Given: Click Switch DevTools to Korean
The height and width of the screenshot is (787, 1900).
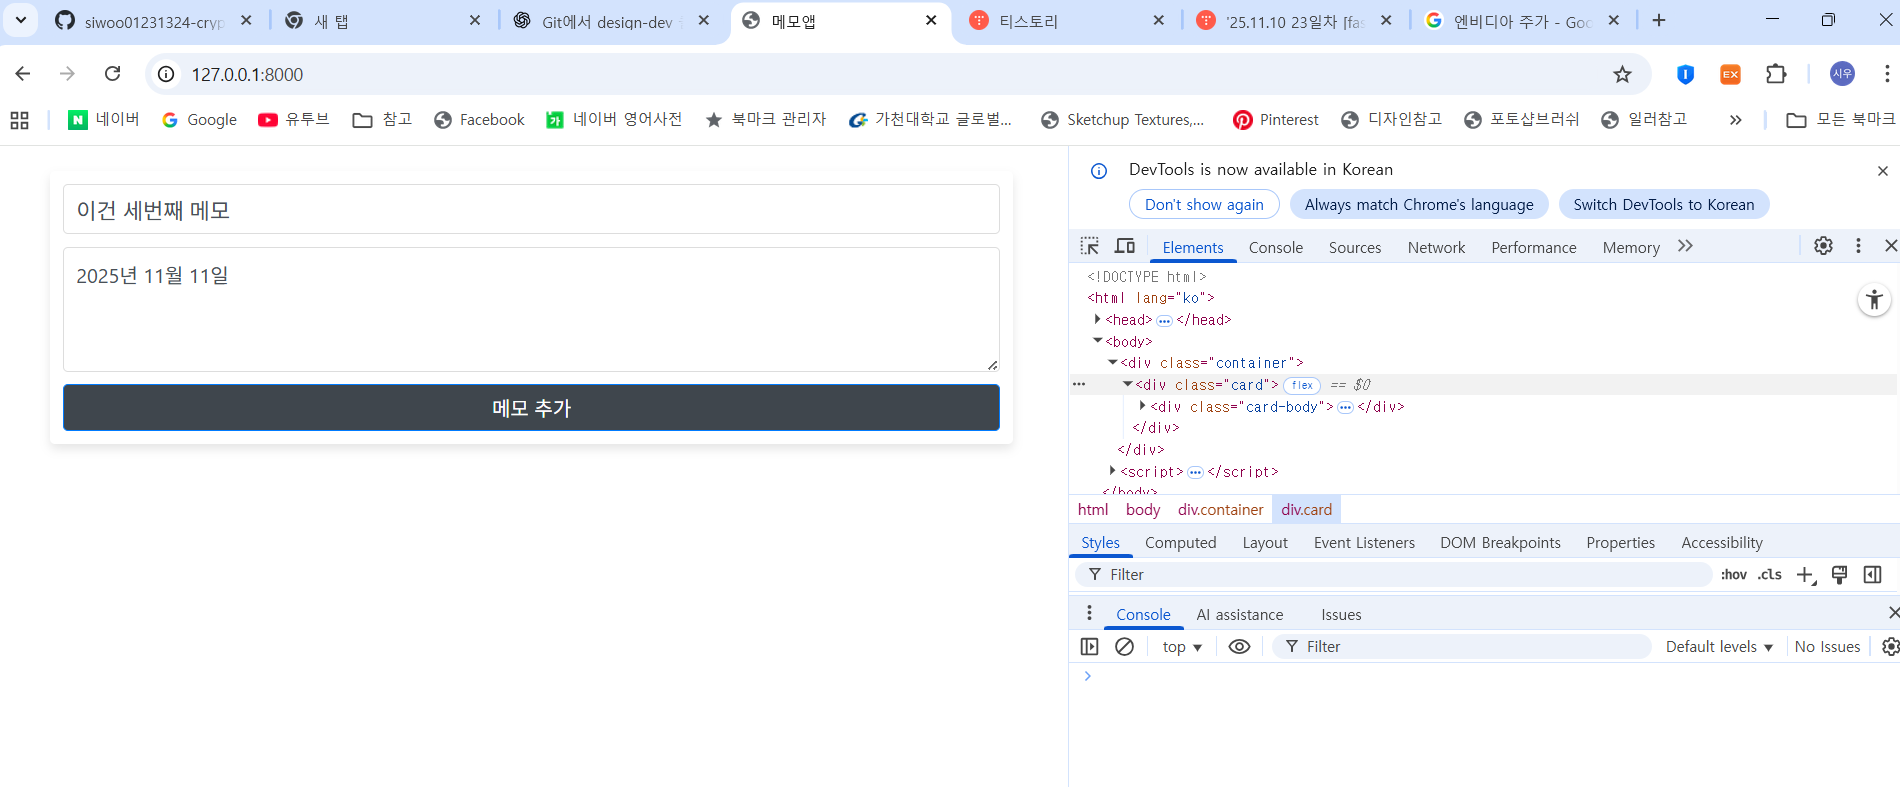Looking at the screenshot, I should point(1664,204).
